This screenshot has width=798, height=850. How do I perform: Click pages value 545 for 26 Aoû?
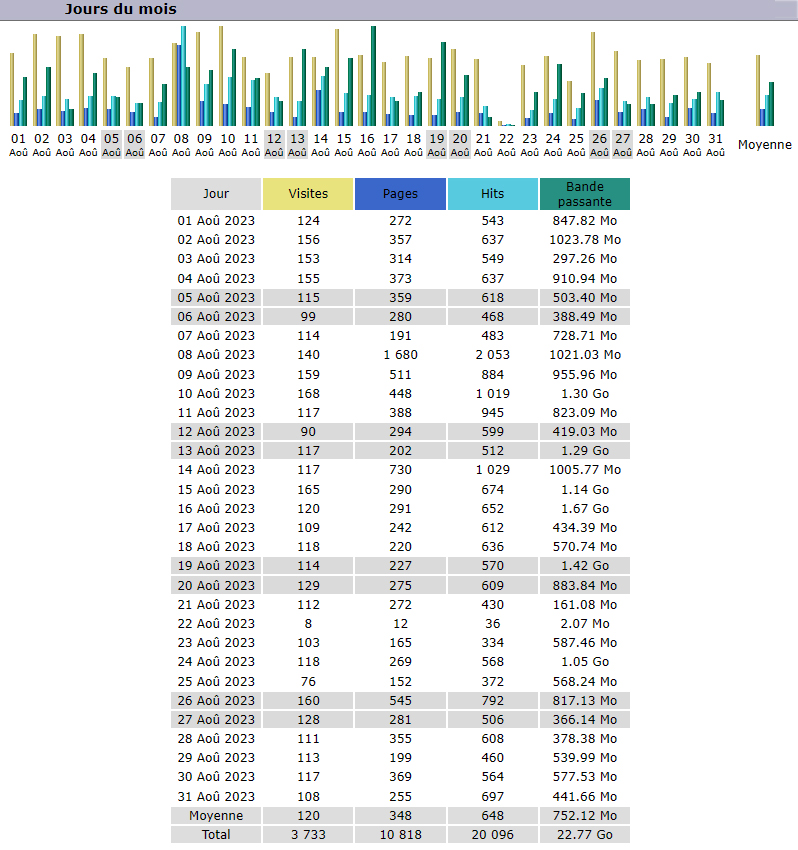click(400, 700)
